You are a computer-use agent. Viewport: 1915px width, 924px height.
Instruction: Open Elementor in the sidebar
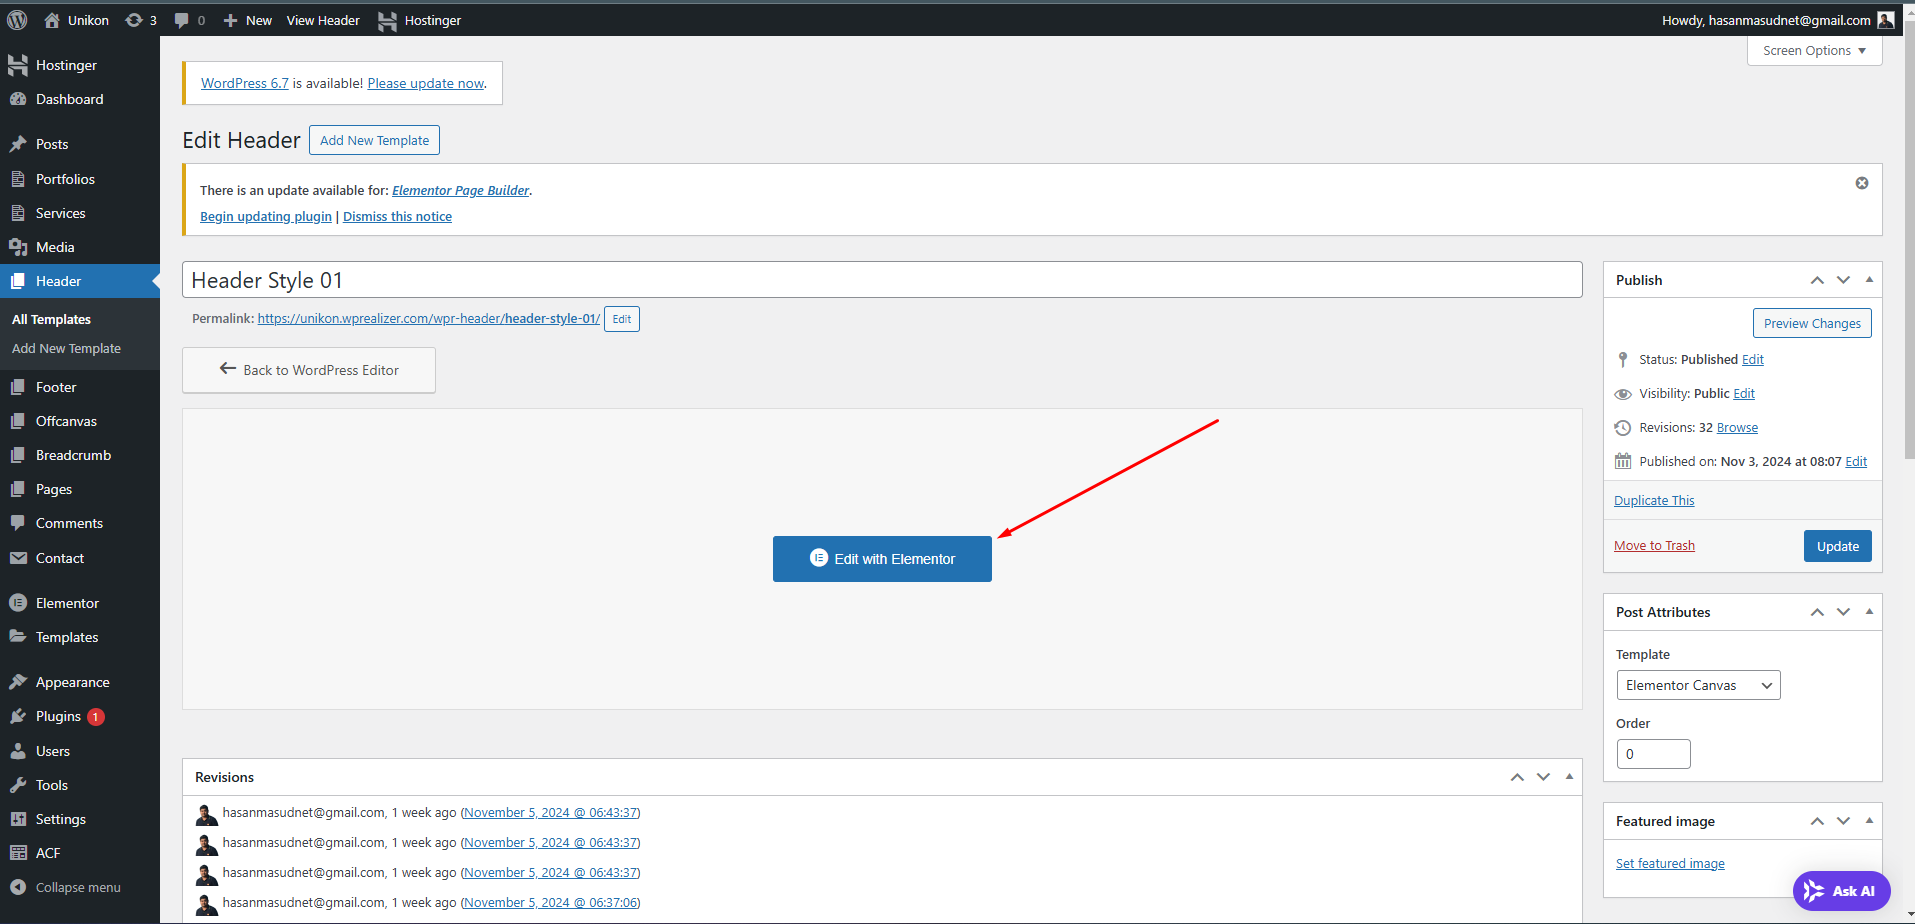67,603
